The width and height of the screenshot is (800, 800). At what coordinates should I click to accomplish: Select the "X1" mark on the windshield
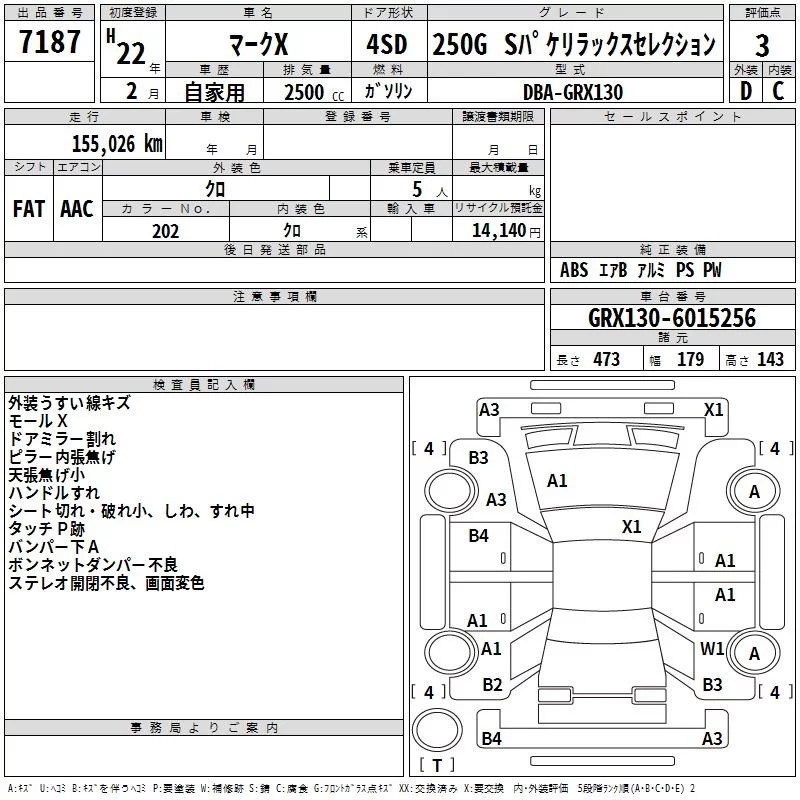point(632,527)
